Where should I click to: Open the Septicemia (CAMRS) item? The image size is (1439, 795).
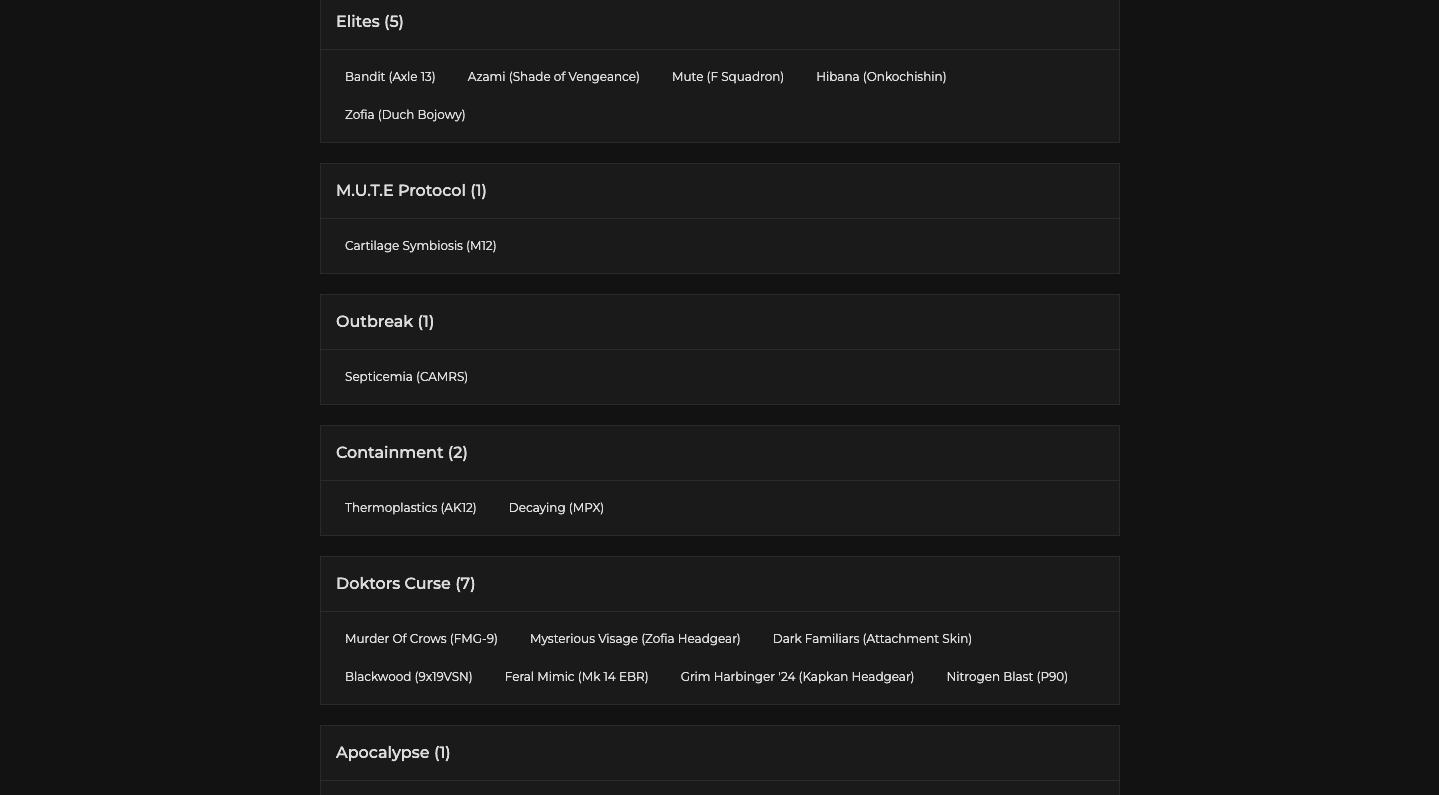point(406,377)
